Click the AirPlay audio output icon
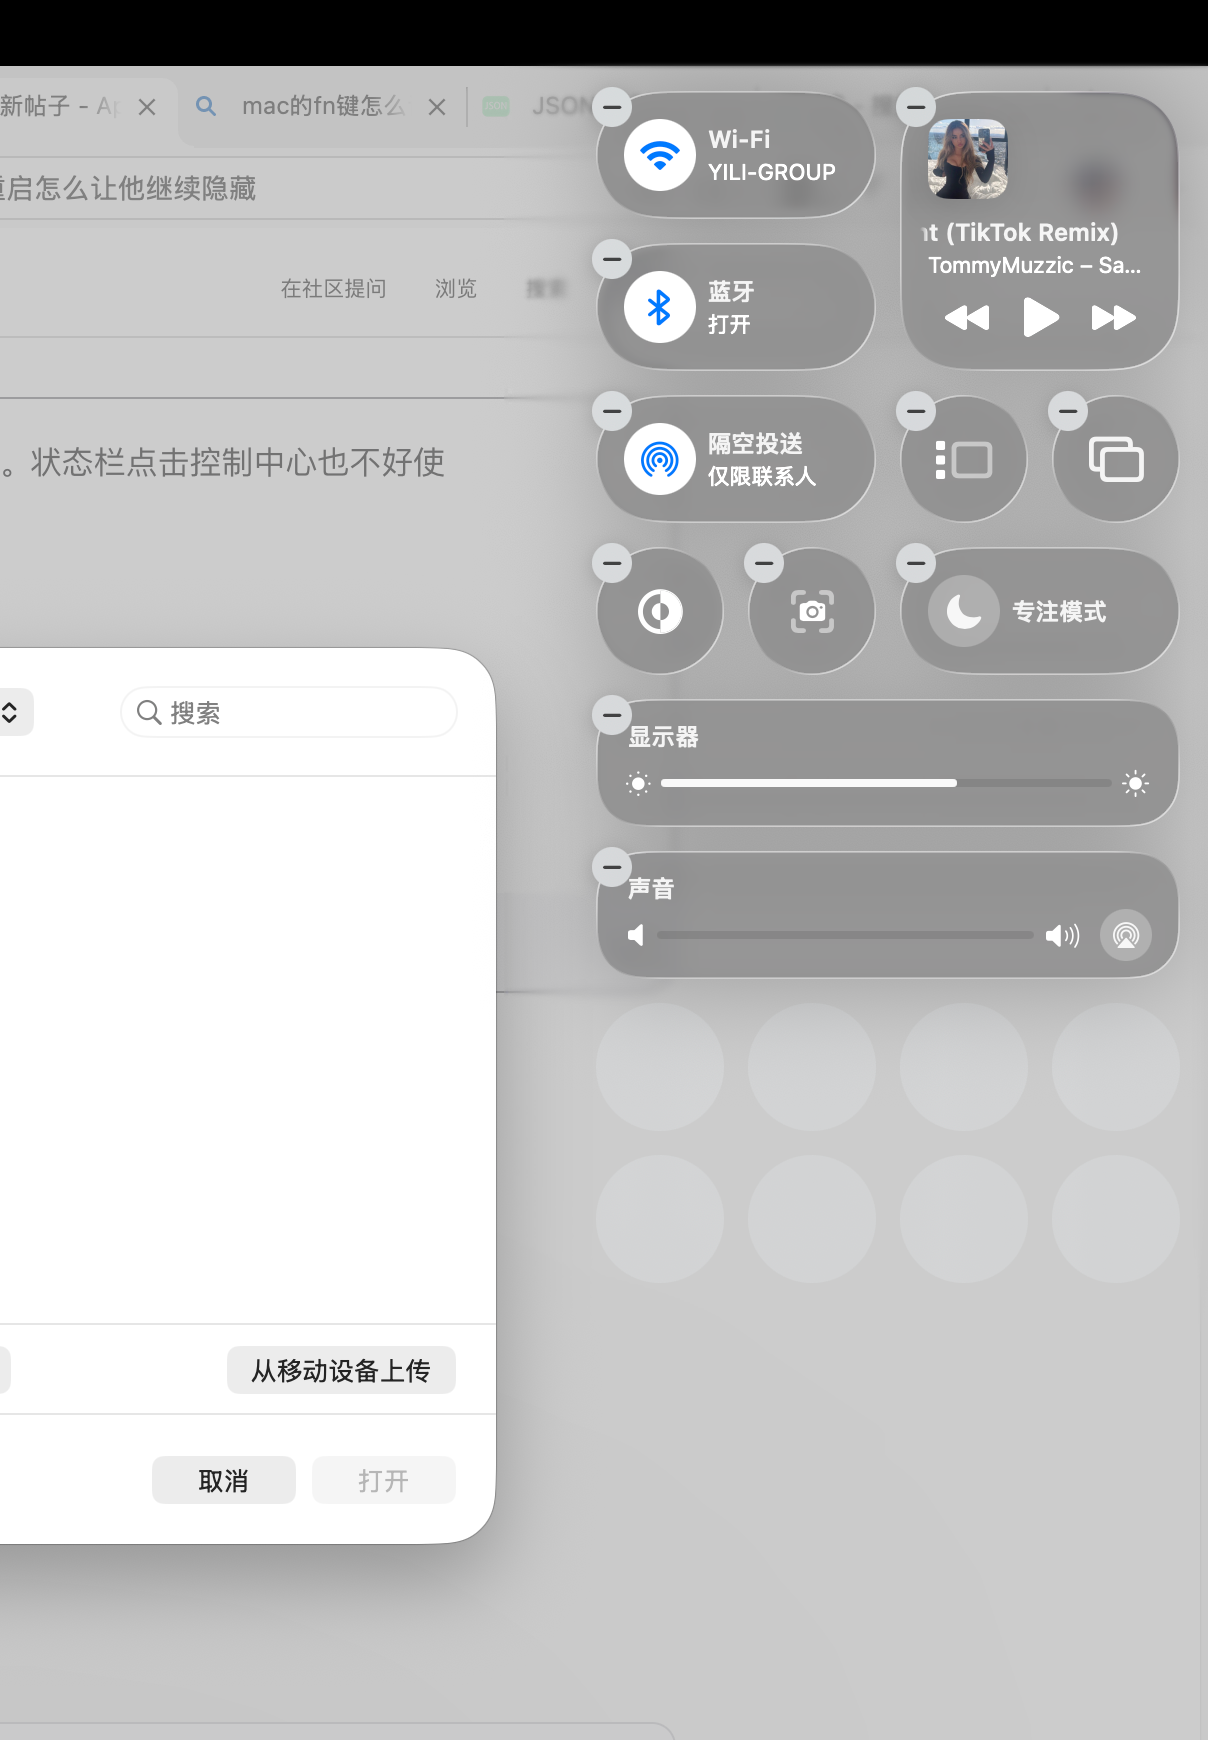The height and width of the screenshot is (1740, 1208). (1125, 935)
